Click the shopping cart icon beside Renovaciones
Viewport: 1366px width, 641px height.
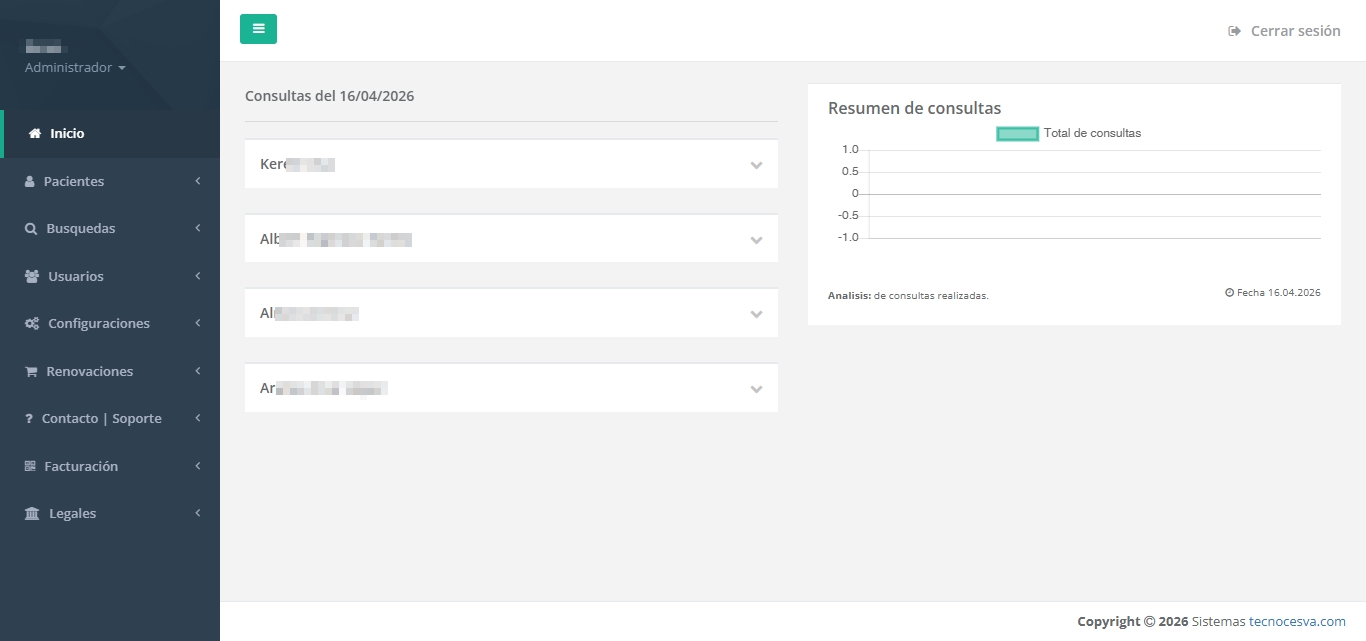click(x=31, y=372)
